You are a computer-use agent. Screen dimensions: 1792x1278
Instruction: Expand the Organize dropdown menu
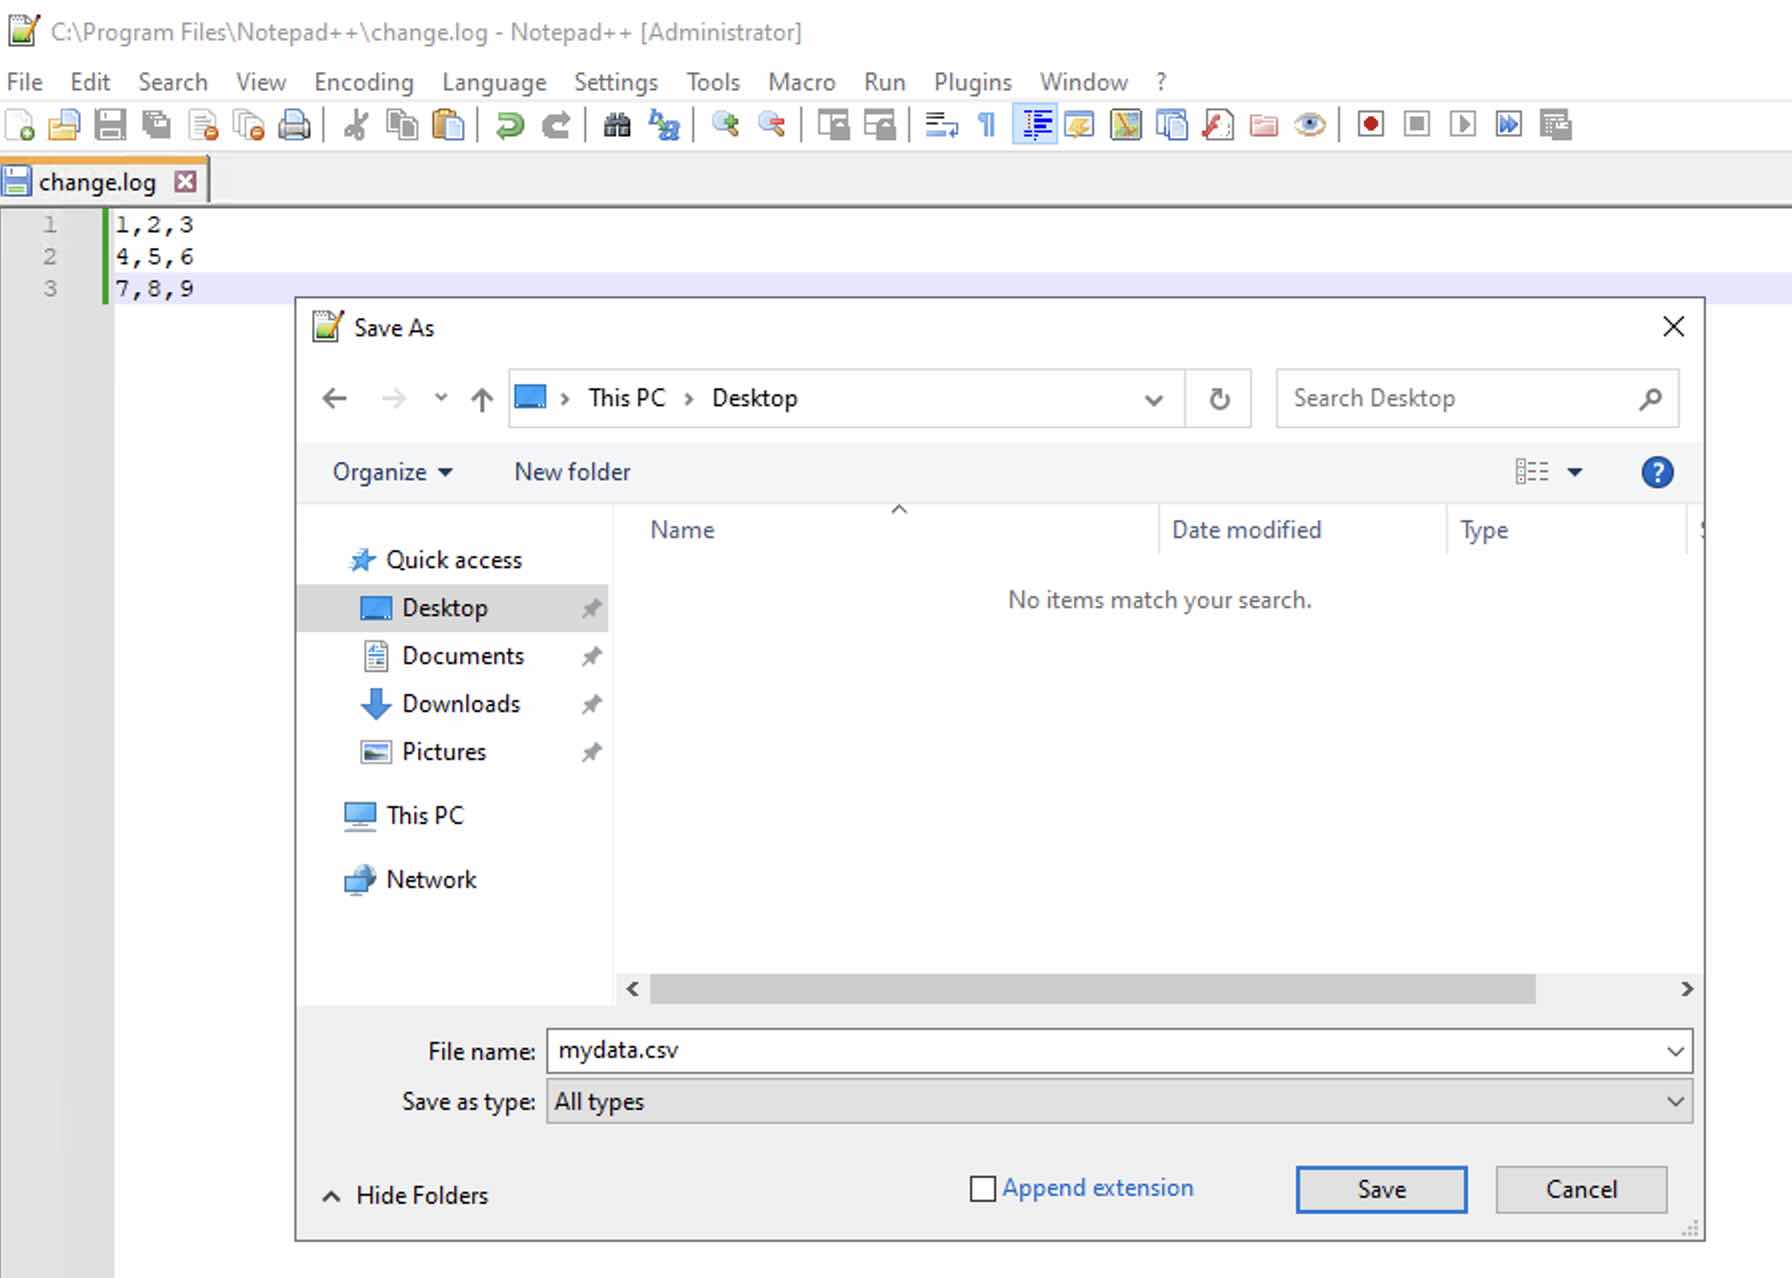[x=392, y=472]
